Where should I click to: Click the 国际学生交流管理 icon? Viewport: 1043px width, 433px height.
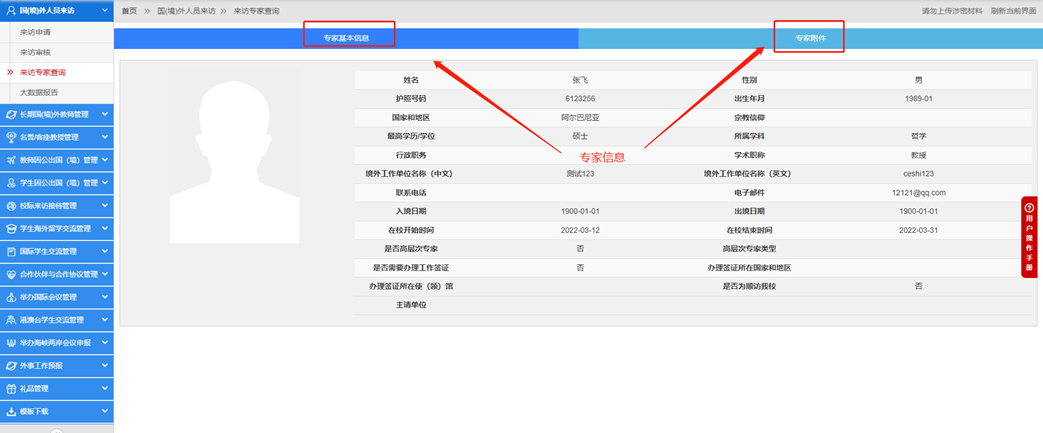pyautogui.click(x=10, y=251)
